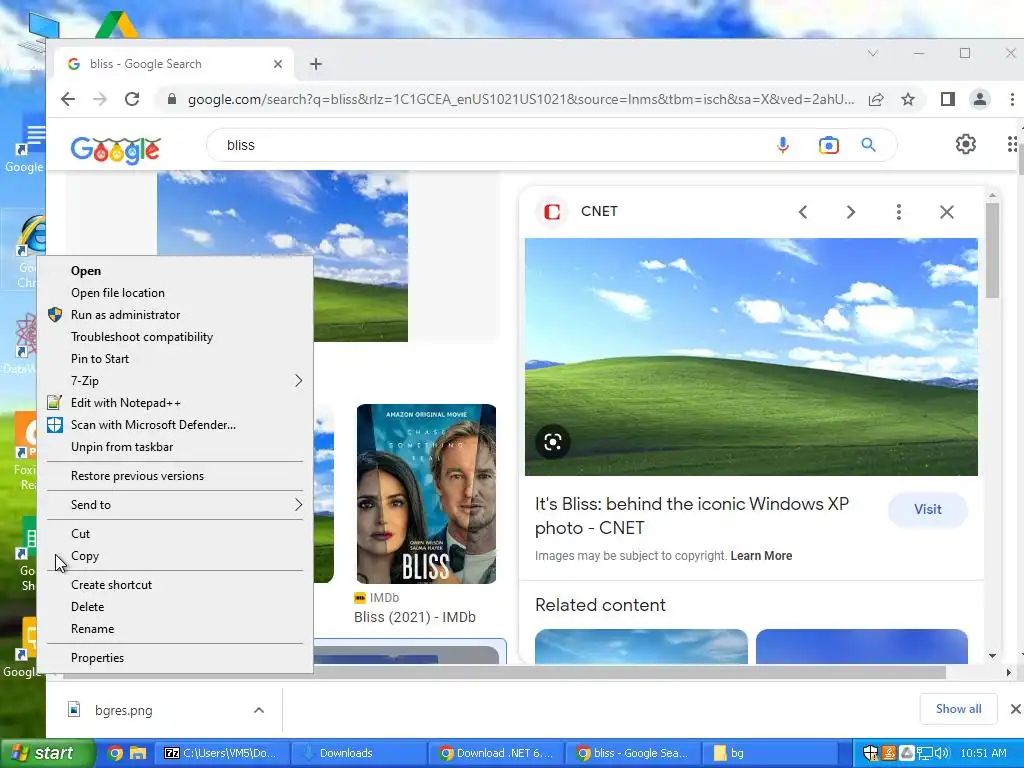Open a new Chrome tab
The width and height of the screenshot is (1024, 768).
pos(315,64)
